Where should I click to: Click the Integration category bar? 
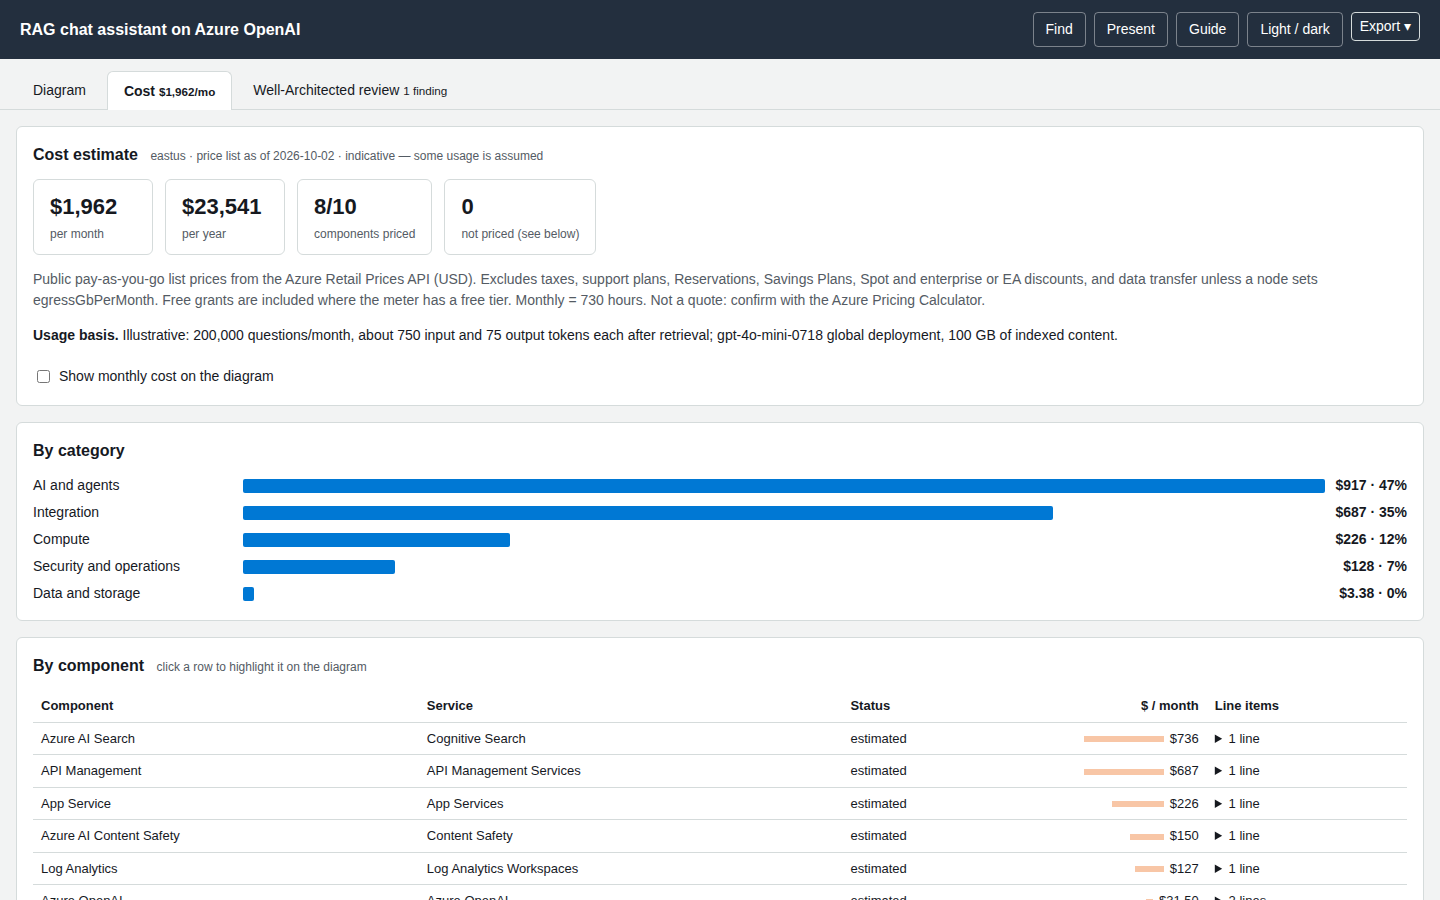coord(648,513)
